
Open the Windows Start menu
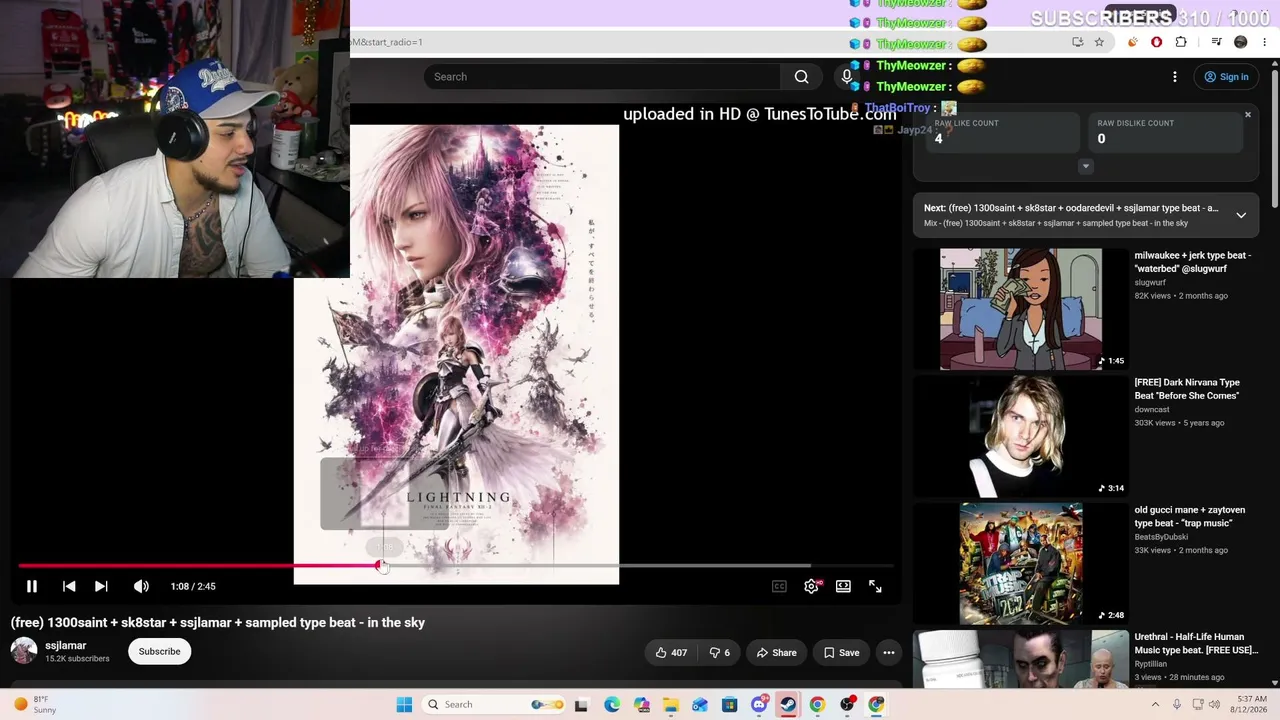click(x=404, y=705)
